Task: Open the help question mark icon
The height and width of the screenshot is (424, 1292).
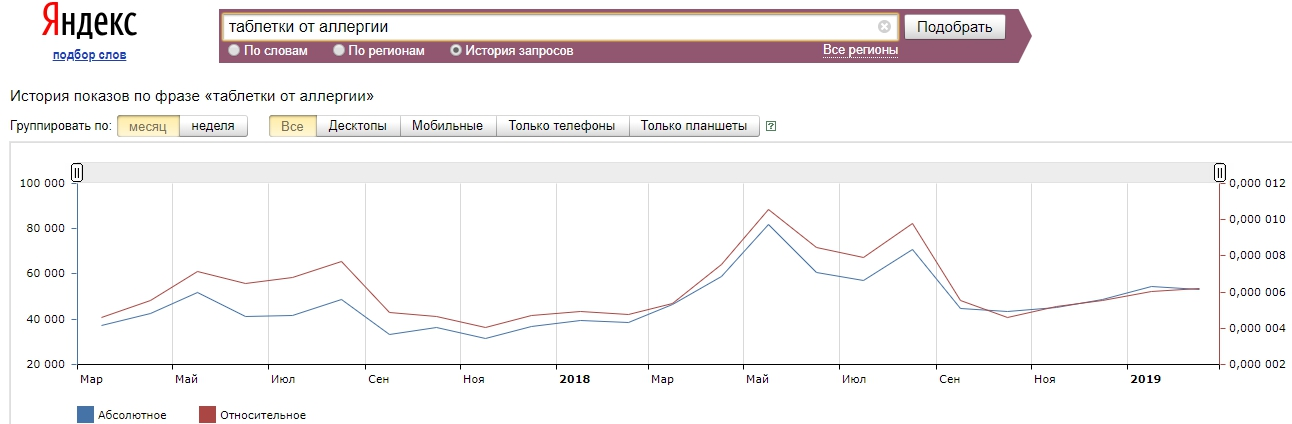Action: coord(770,126)
